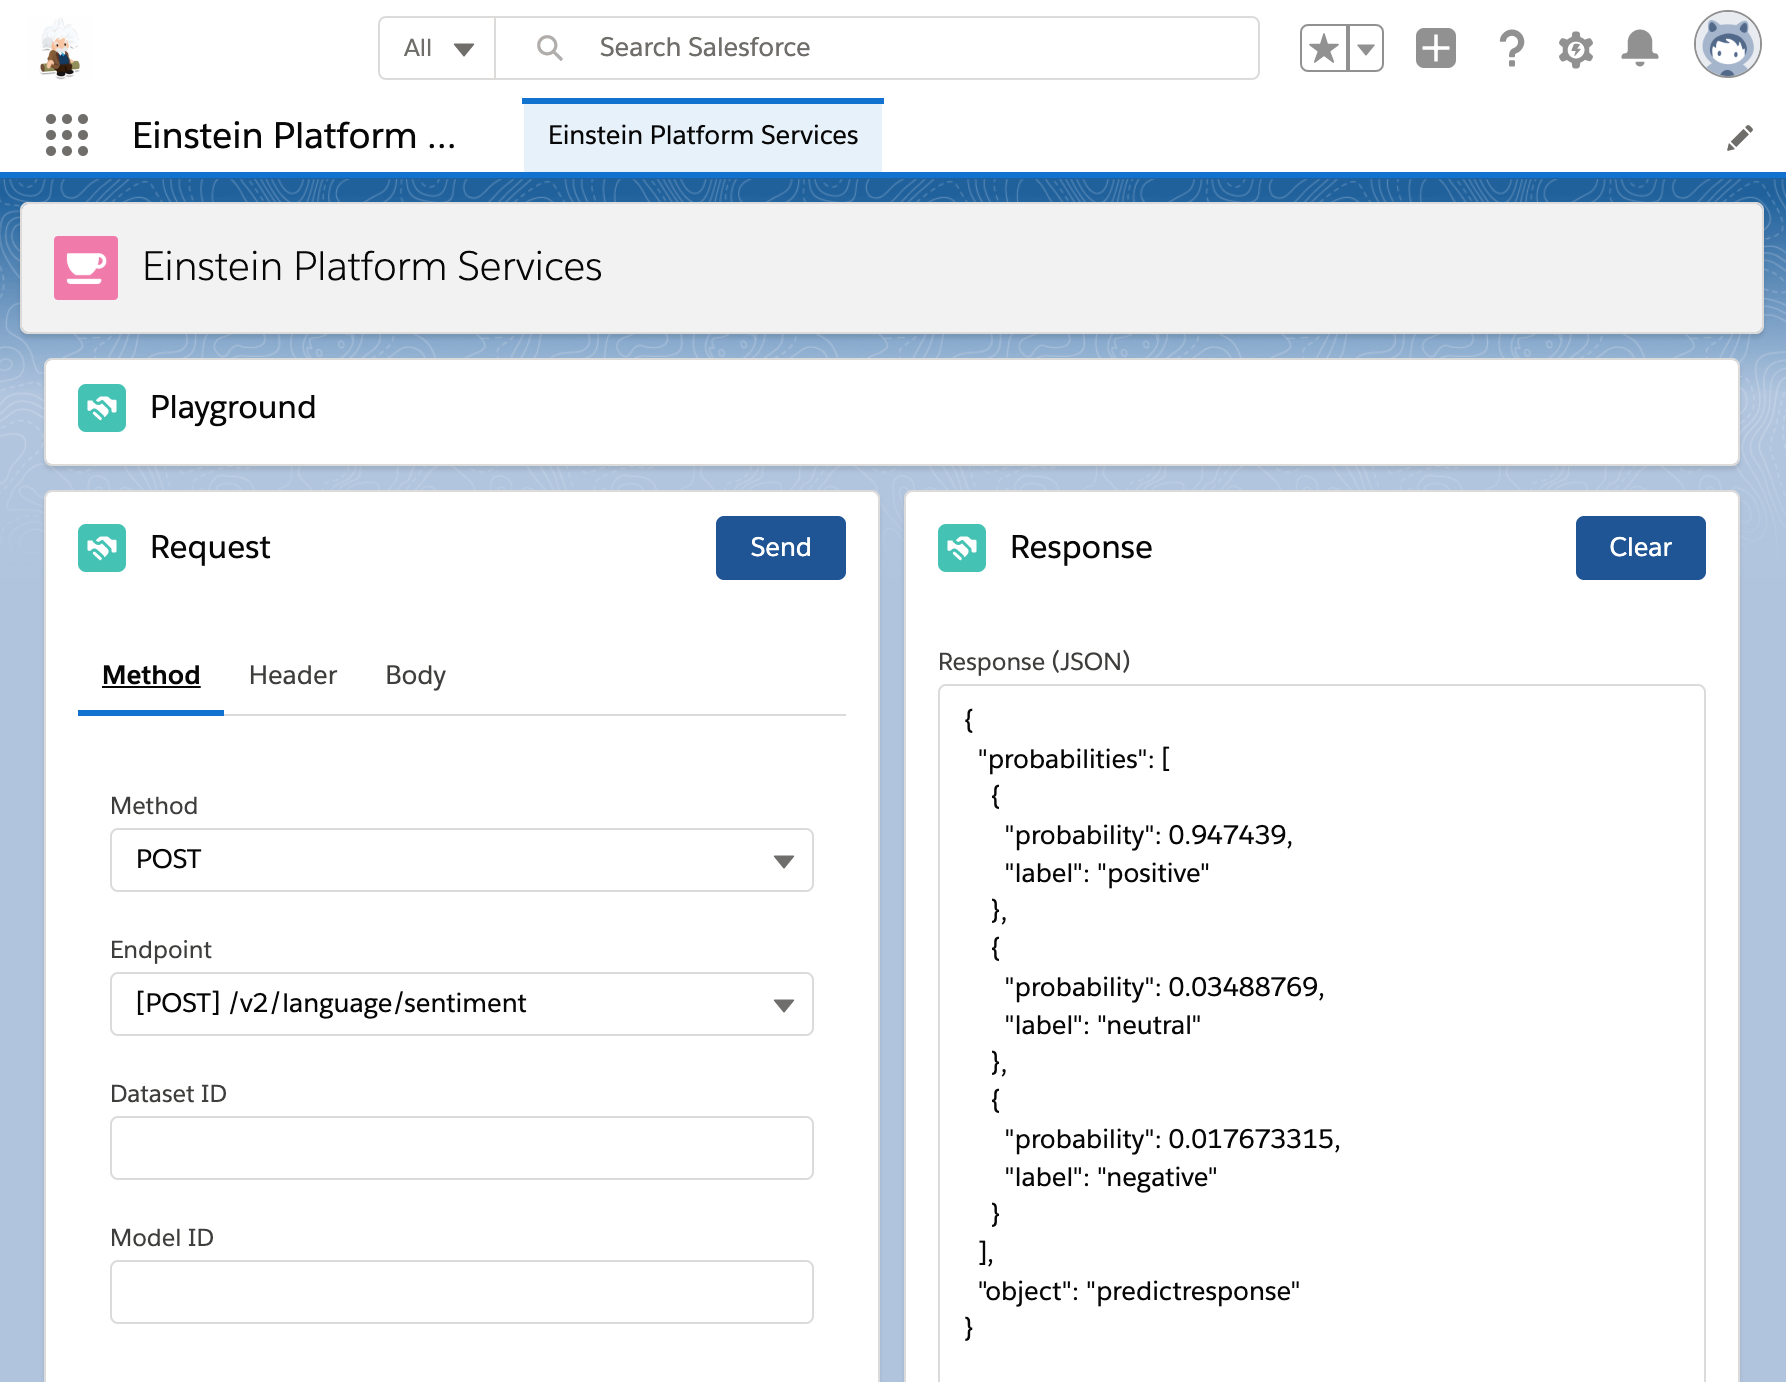
Task: Click the Dataset ID input field
Action: pyautogui.click(x=462, y=1148)
